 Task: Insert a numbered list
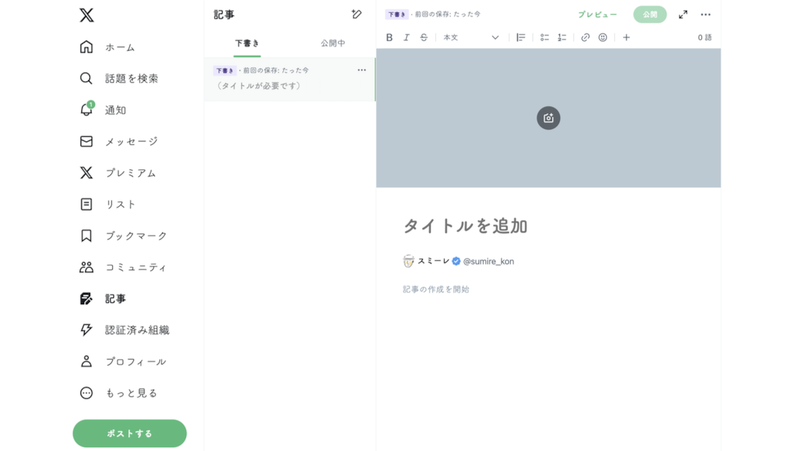562,37
